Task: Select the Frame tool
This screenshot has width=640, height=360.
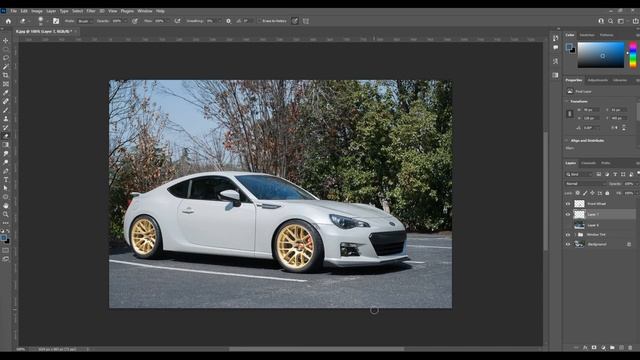Action: [6, 84]
